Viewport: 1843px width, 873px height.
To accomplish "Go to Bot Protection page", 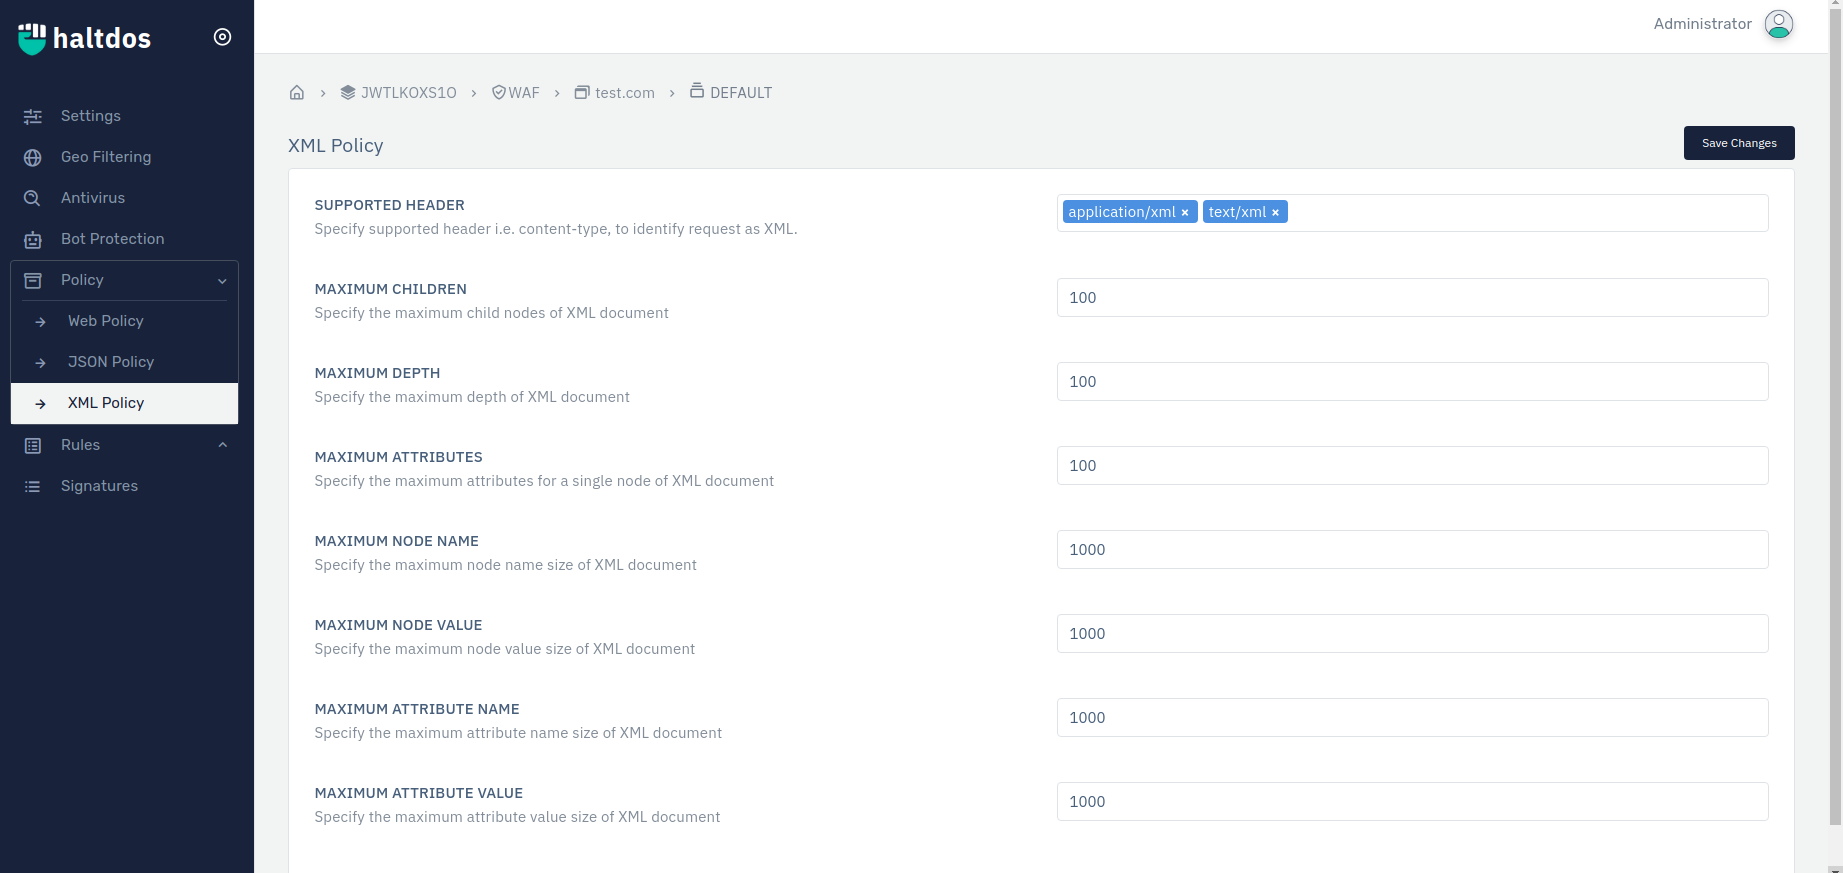I will (112, 239).
